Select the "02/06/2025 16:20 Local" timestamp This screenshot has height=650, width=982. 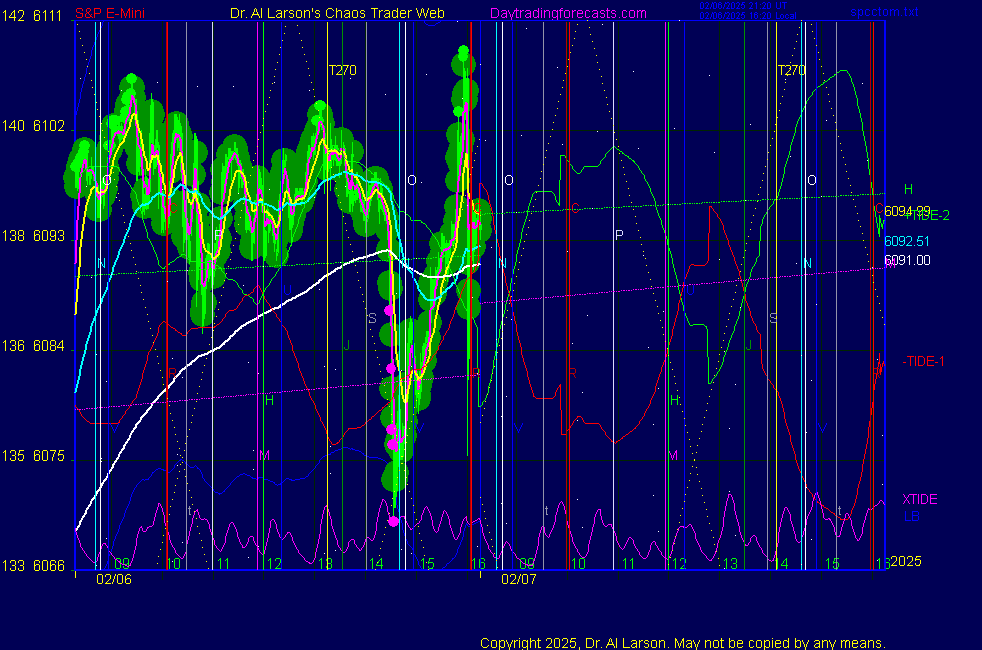pyautogui.click(x=748, y=16)
